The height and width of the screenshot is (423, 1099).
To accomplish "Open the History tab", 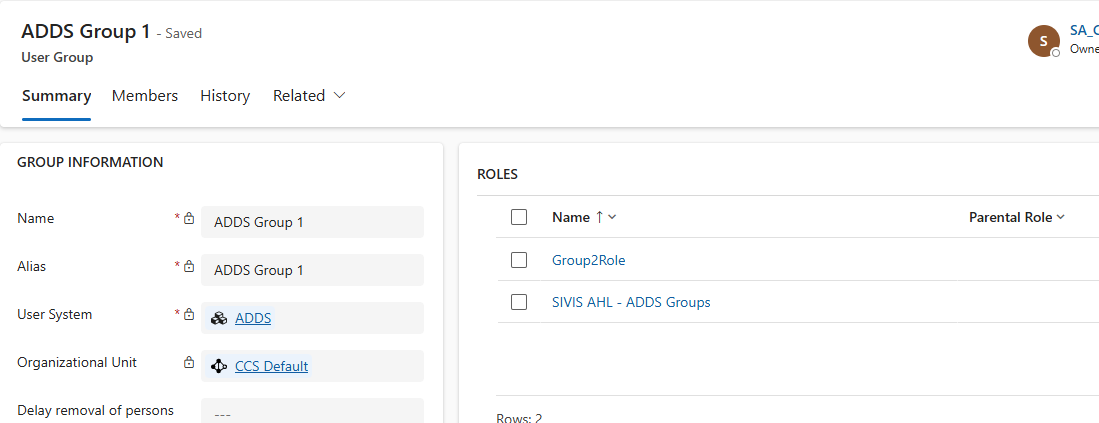I will point(225,96).
